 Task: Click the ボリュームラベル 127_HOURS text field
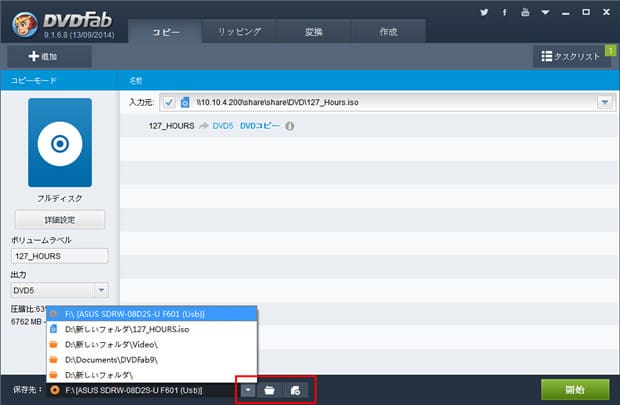(x=60, y=255)
